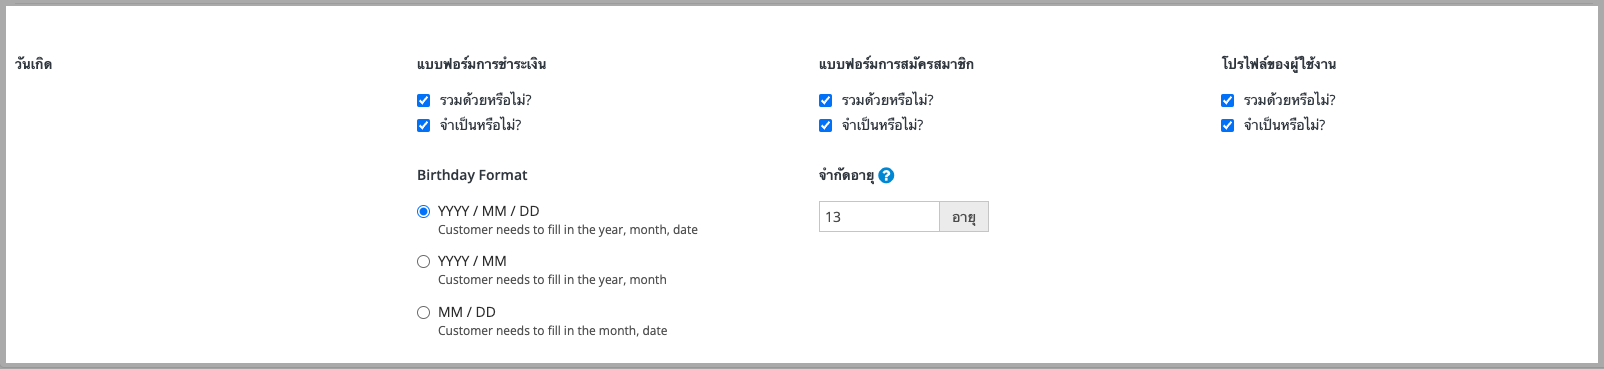Click the 'Customer needs to fill in the year, month' text

552,280
